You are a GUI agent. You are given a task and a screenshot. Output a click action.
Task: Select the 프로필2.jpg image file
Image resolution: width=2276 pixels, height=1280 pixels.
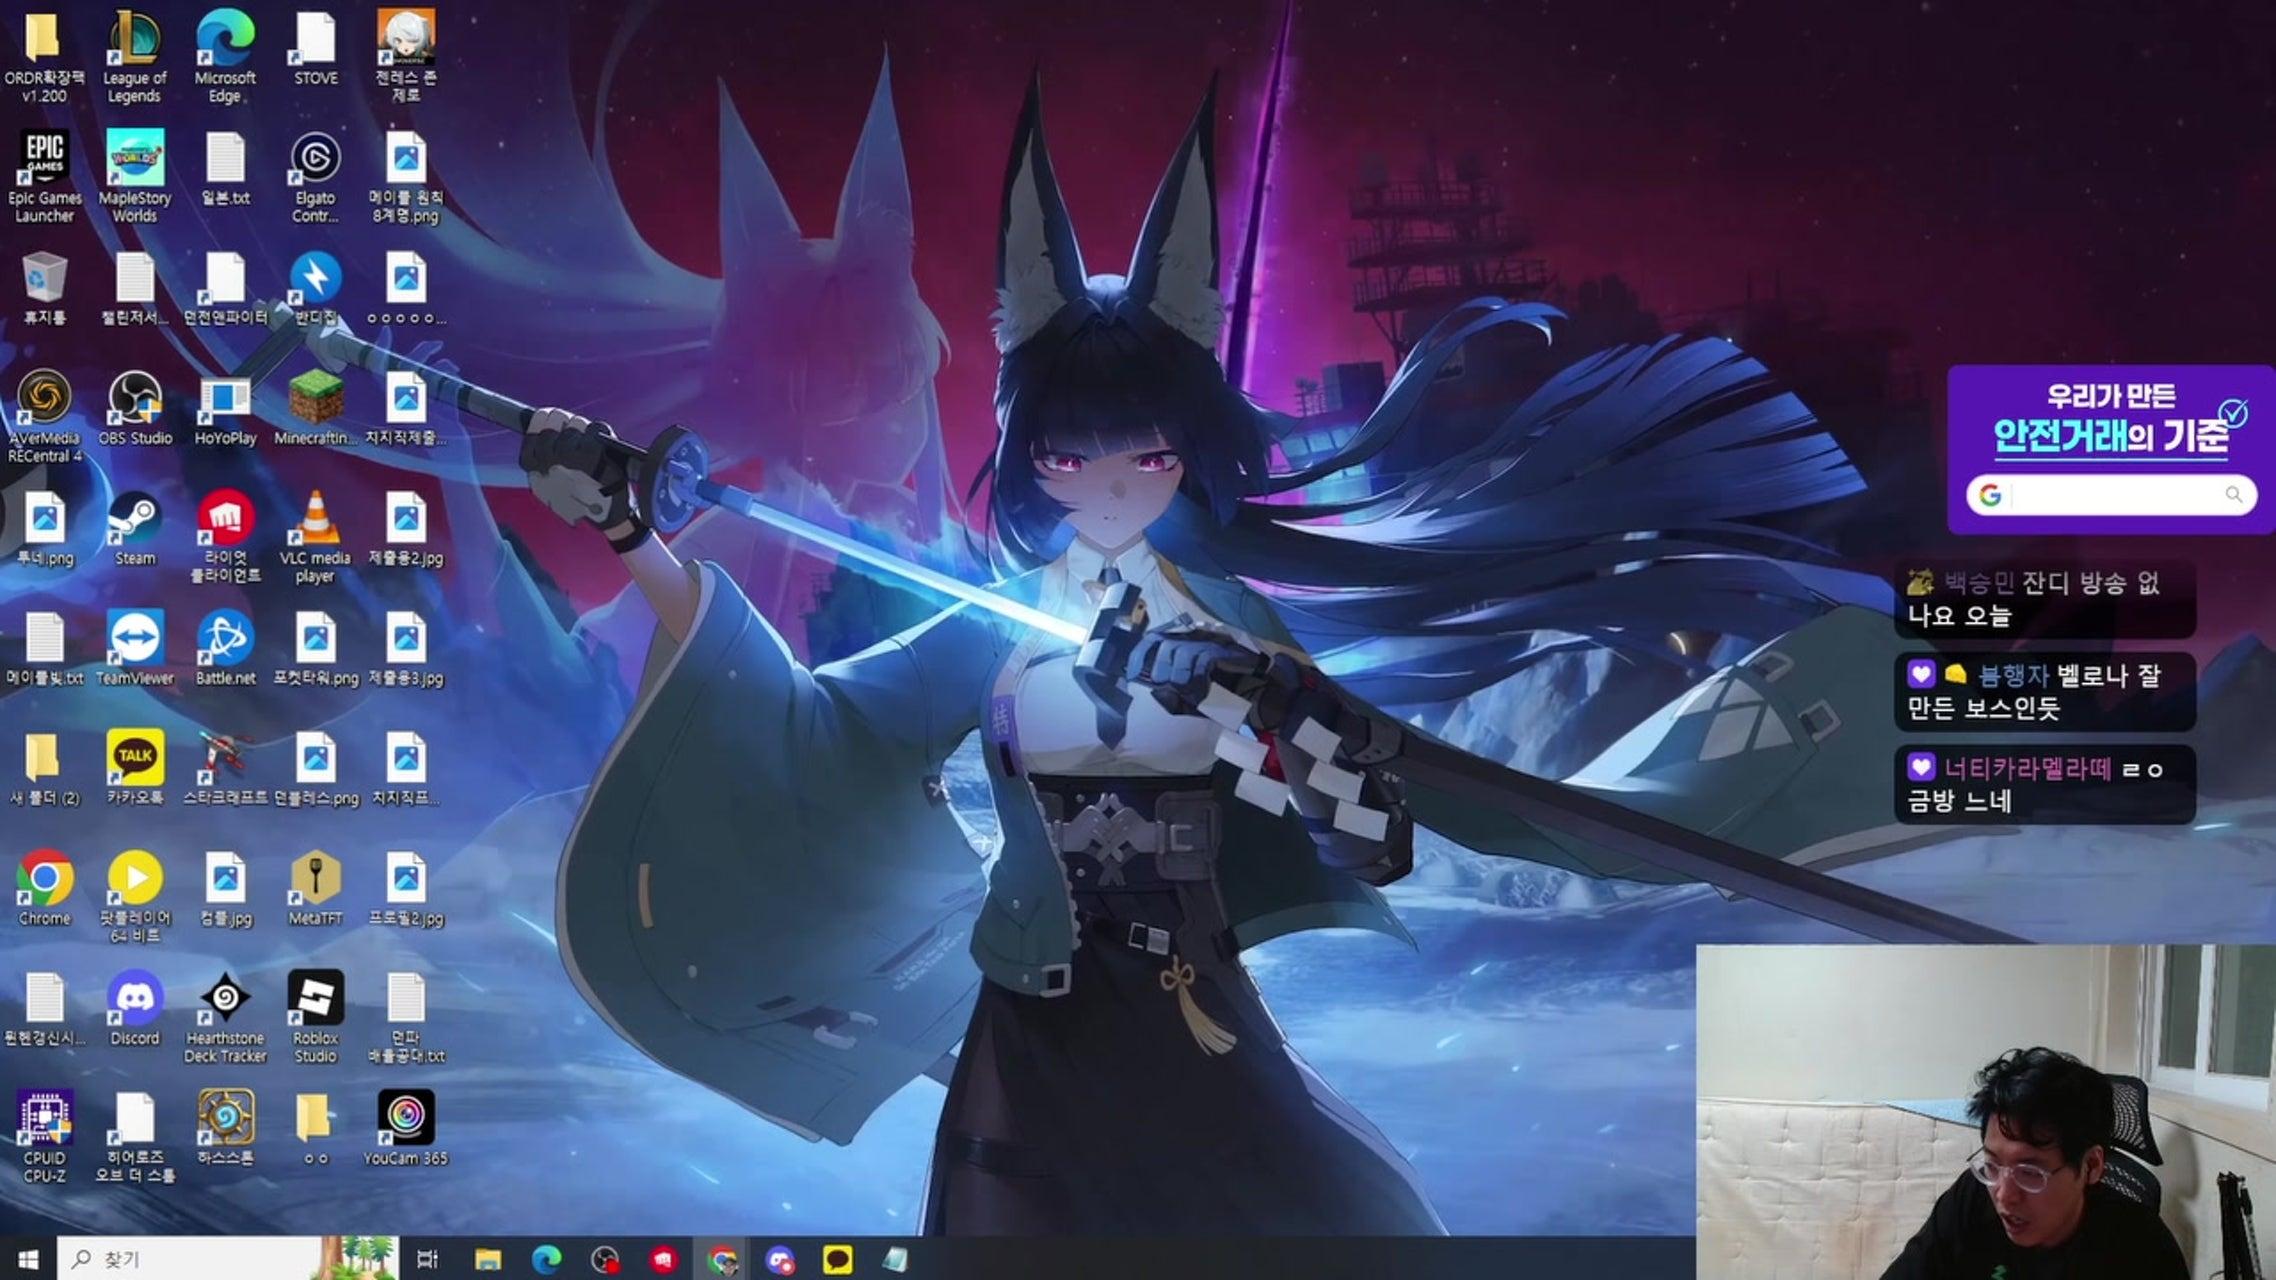point(405,888)
